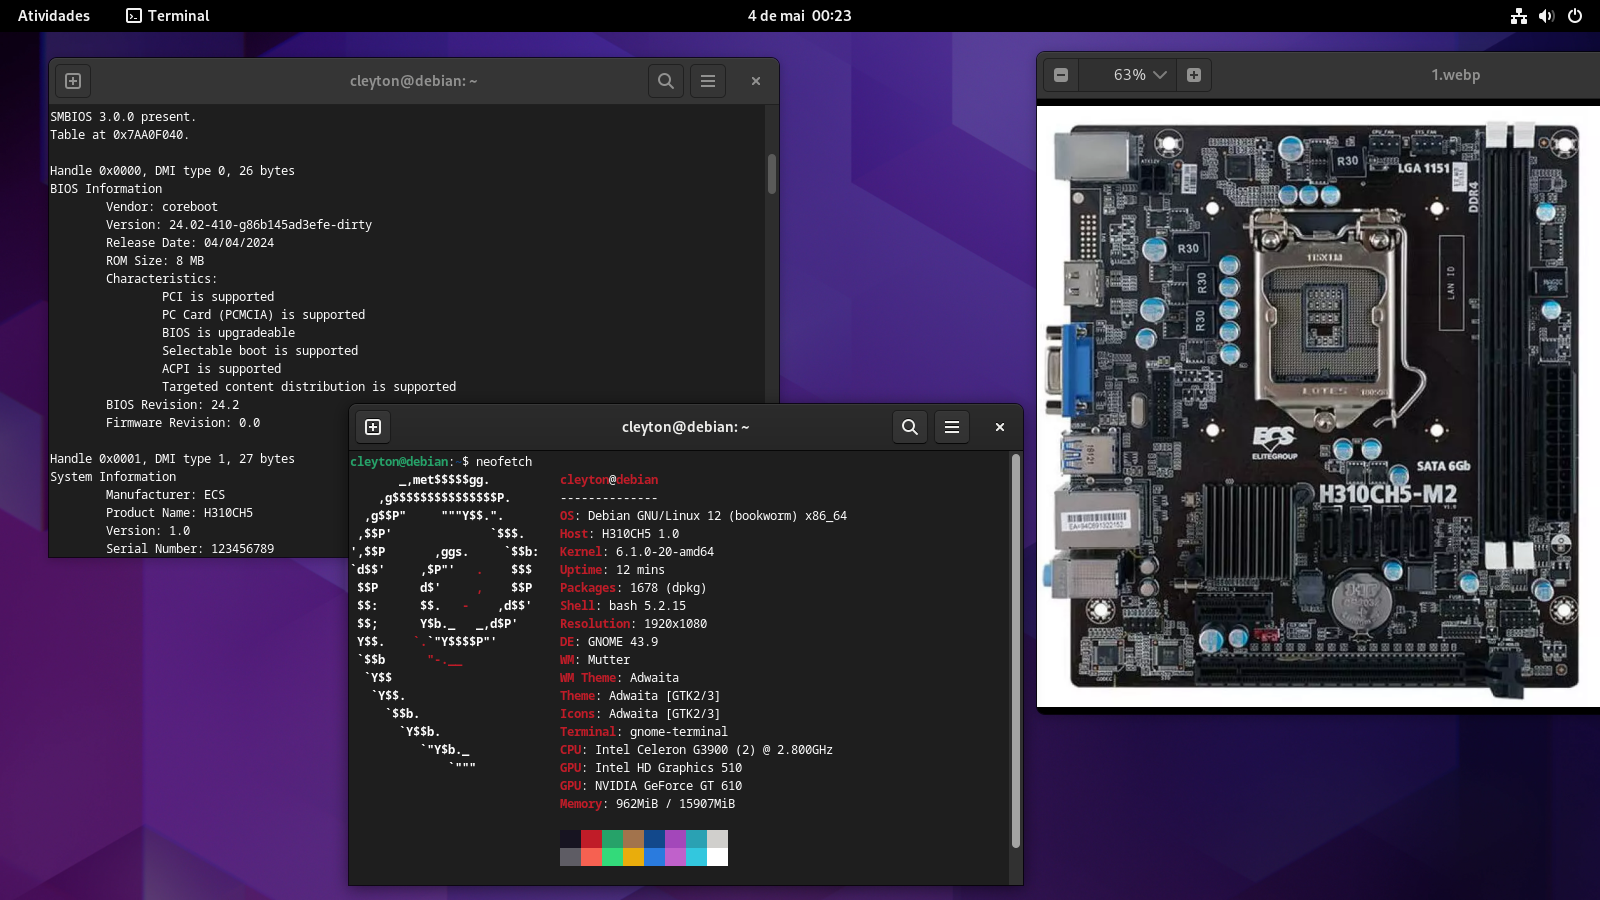
Task: Click the front terminal window scrollbar
Action: point(1016,651)
